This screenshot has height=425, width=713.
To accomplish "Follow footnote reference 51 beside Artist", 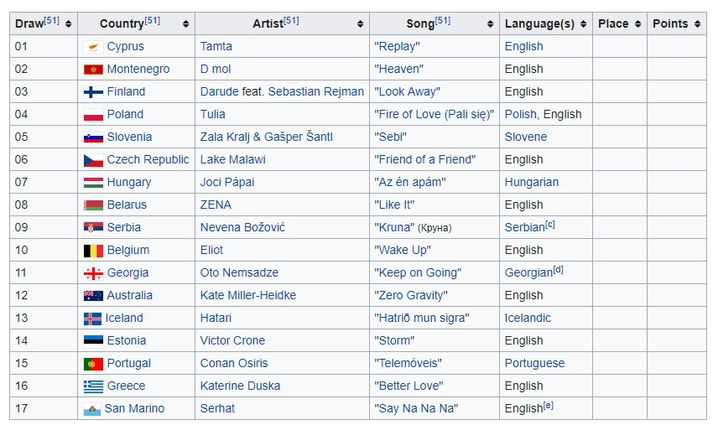I will point(291,21).
